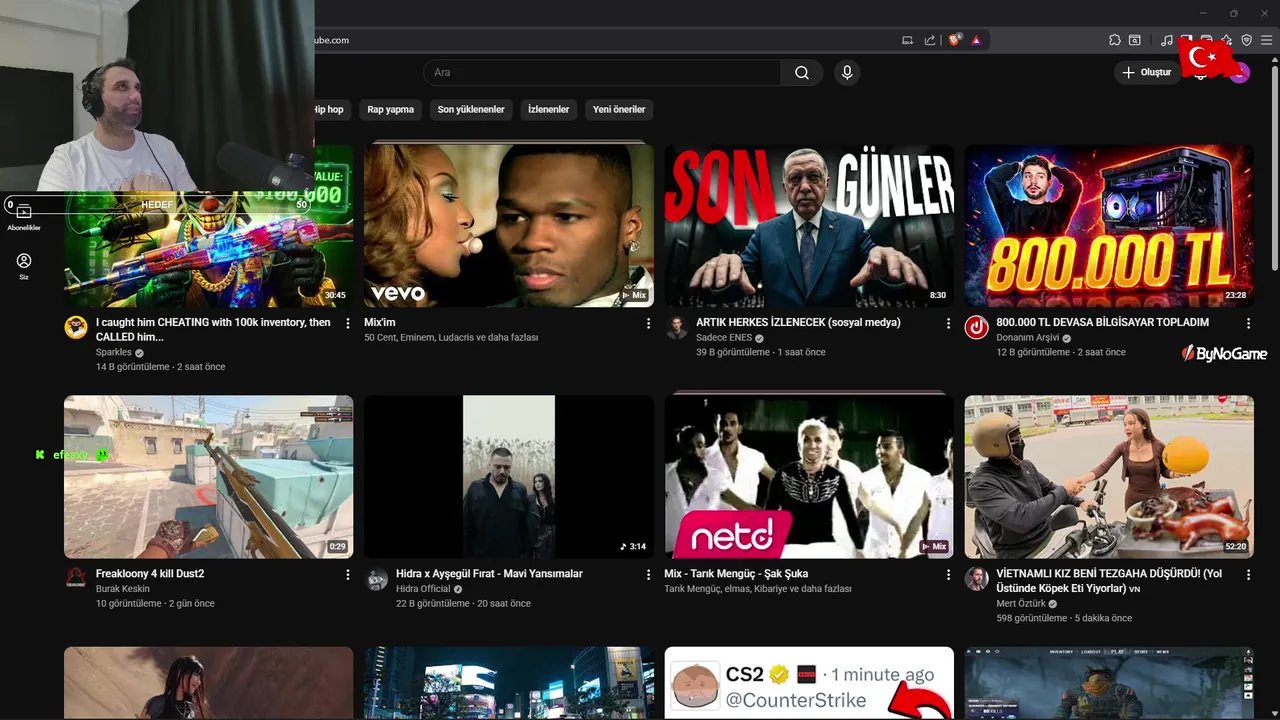Open the music note playlist icon in toolbar
This screenshot has width=1280, height=720.
point(1166,40)
